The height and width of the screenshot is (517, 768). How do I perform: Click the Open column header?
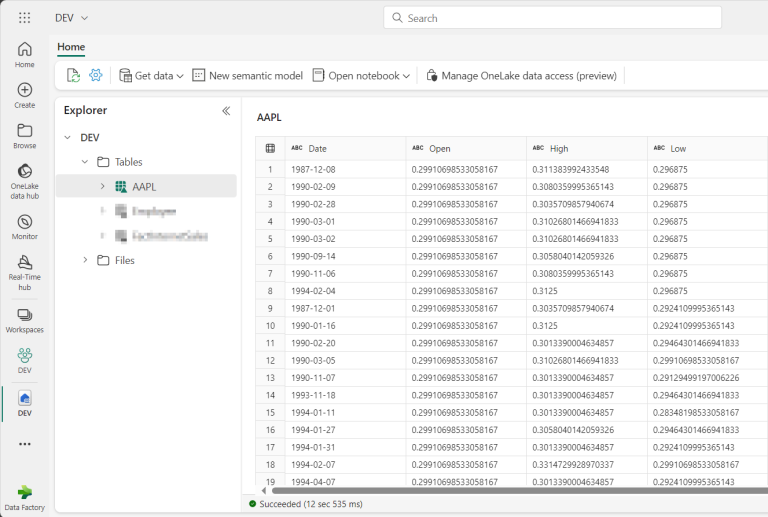466,148
